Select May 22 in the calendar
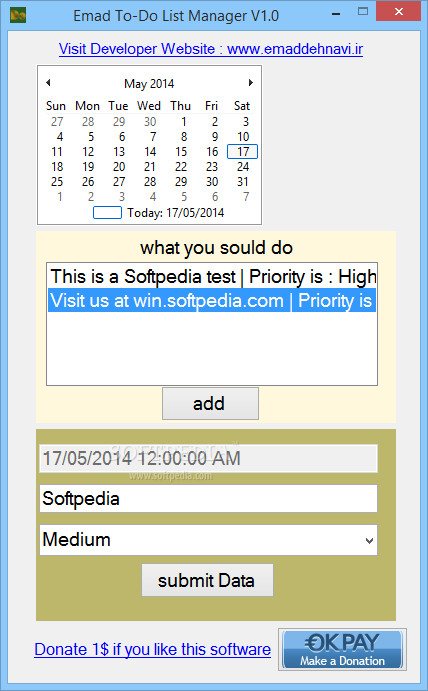The height and width of the screenshot is (691, 428). [181, 167]
